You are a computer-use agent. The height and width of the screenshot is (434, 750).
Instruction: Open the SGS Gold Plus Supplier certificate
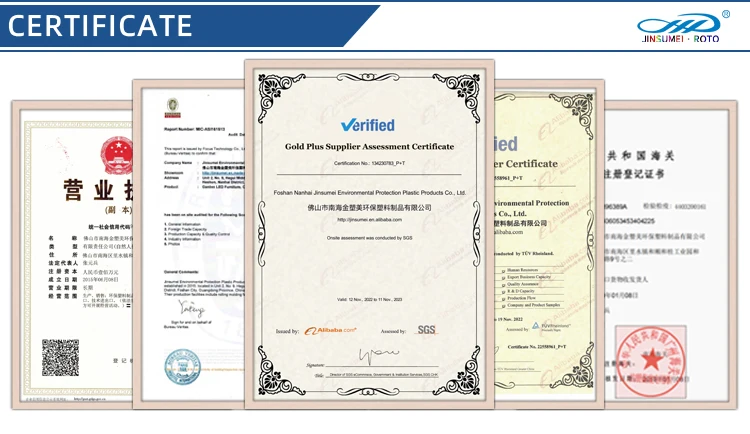point(369,234)
